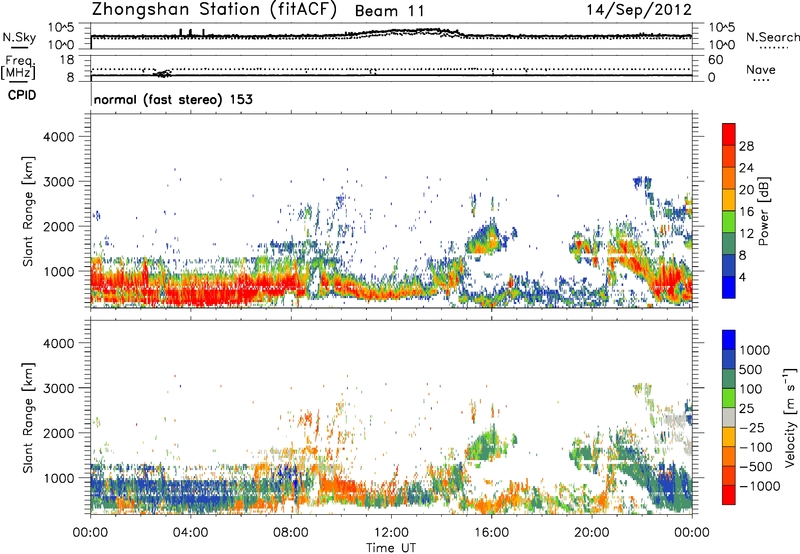800x554 pixels.
Task: Click the "4000" range tick in velocity panel
Action: point(59,343)
